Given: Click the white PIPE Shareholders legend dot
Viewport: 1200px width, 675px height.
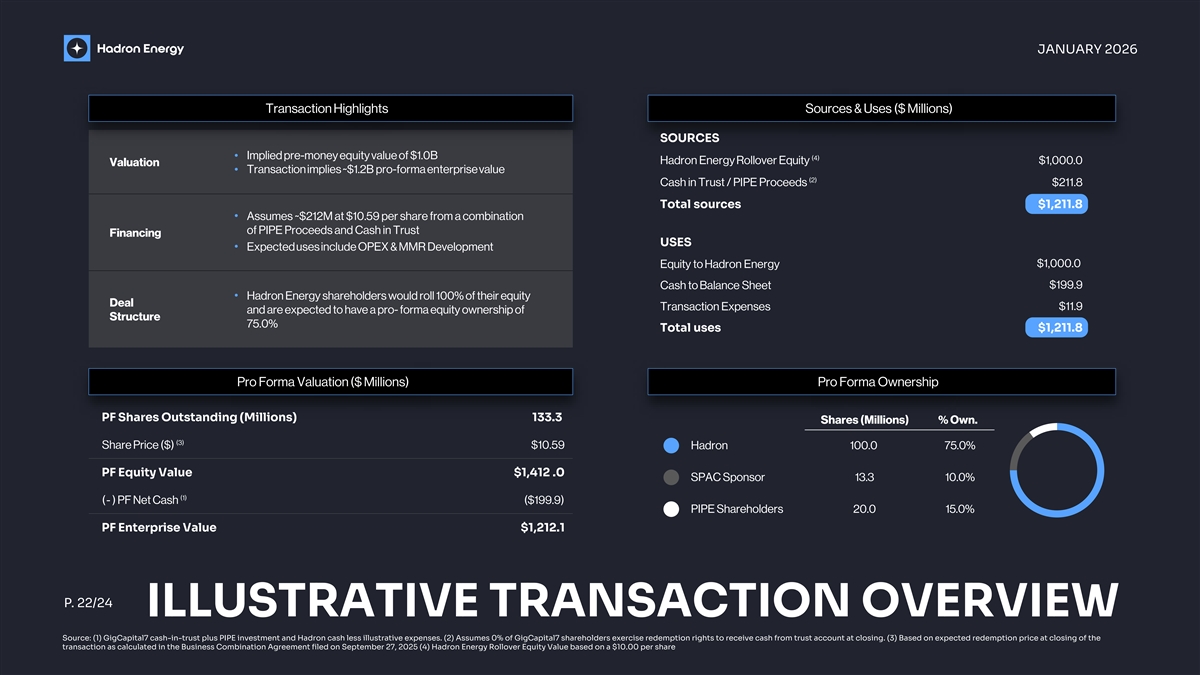Looking at the screenshot, I should coord(672,509).
